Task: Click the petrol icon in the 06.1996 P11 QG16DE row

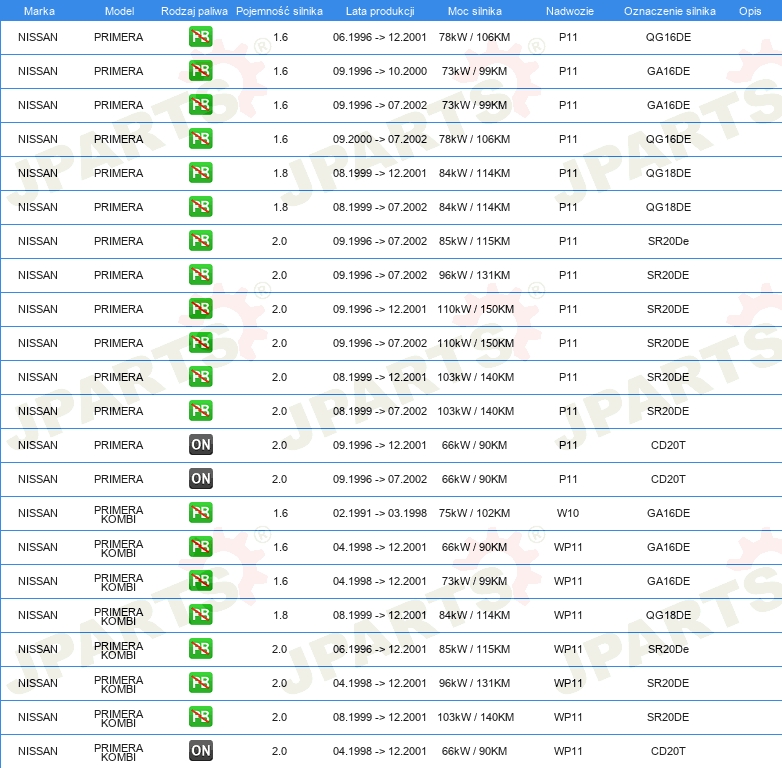Action: coord(200,37)
